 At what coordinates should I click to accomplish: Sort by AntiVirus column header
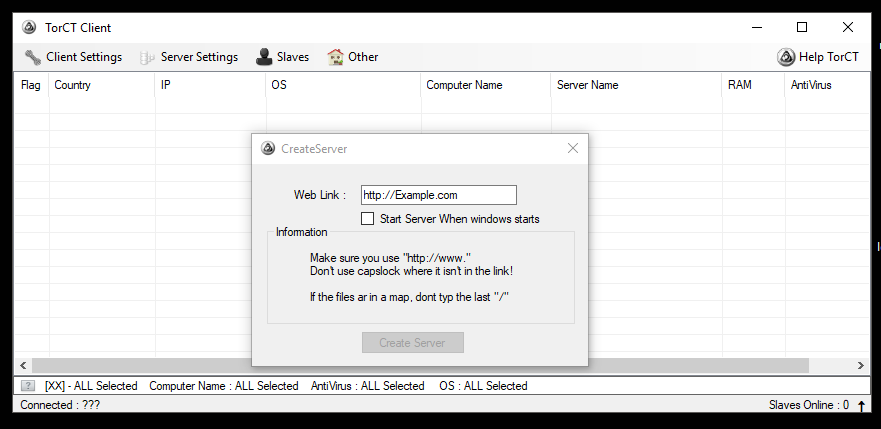click(827, 85)
